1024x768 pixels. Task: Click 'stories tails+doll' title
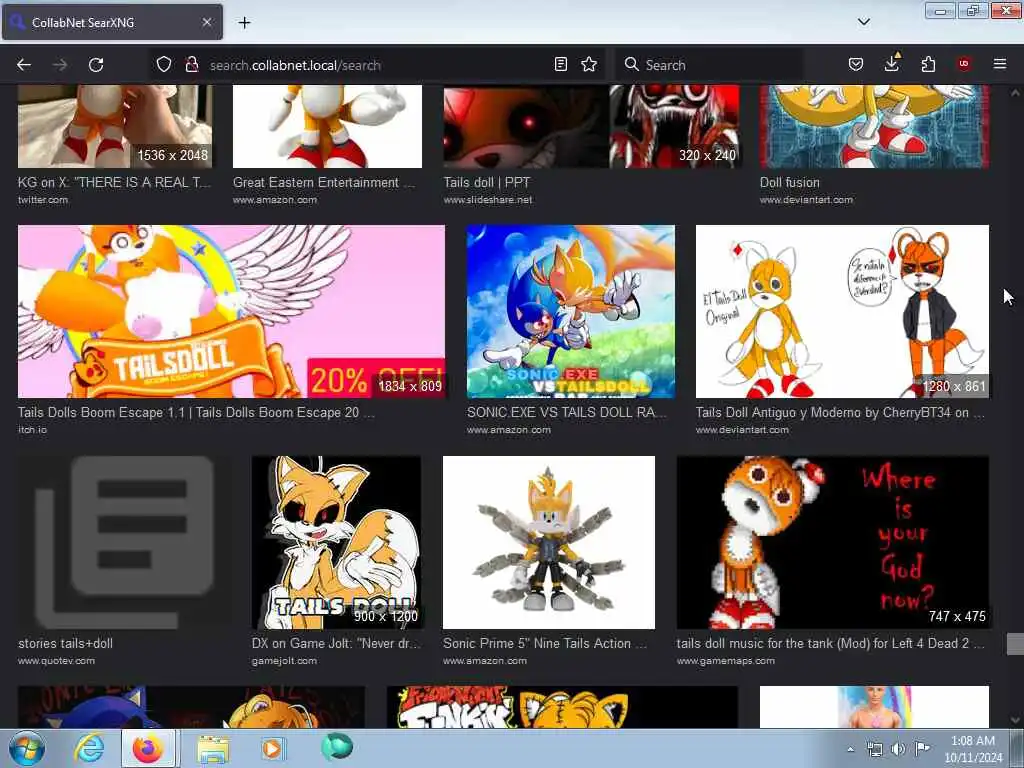(65, 643)
